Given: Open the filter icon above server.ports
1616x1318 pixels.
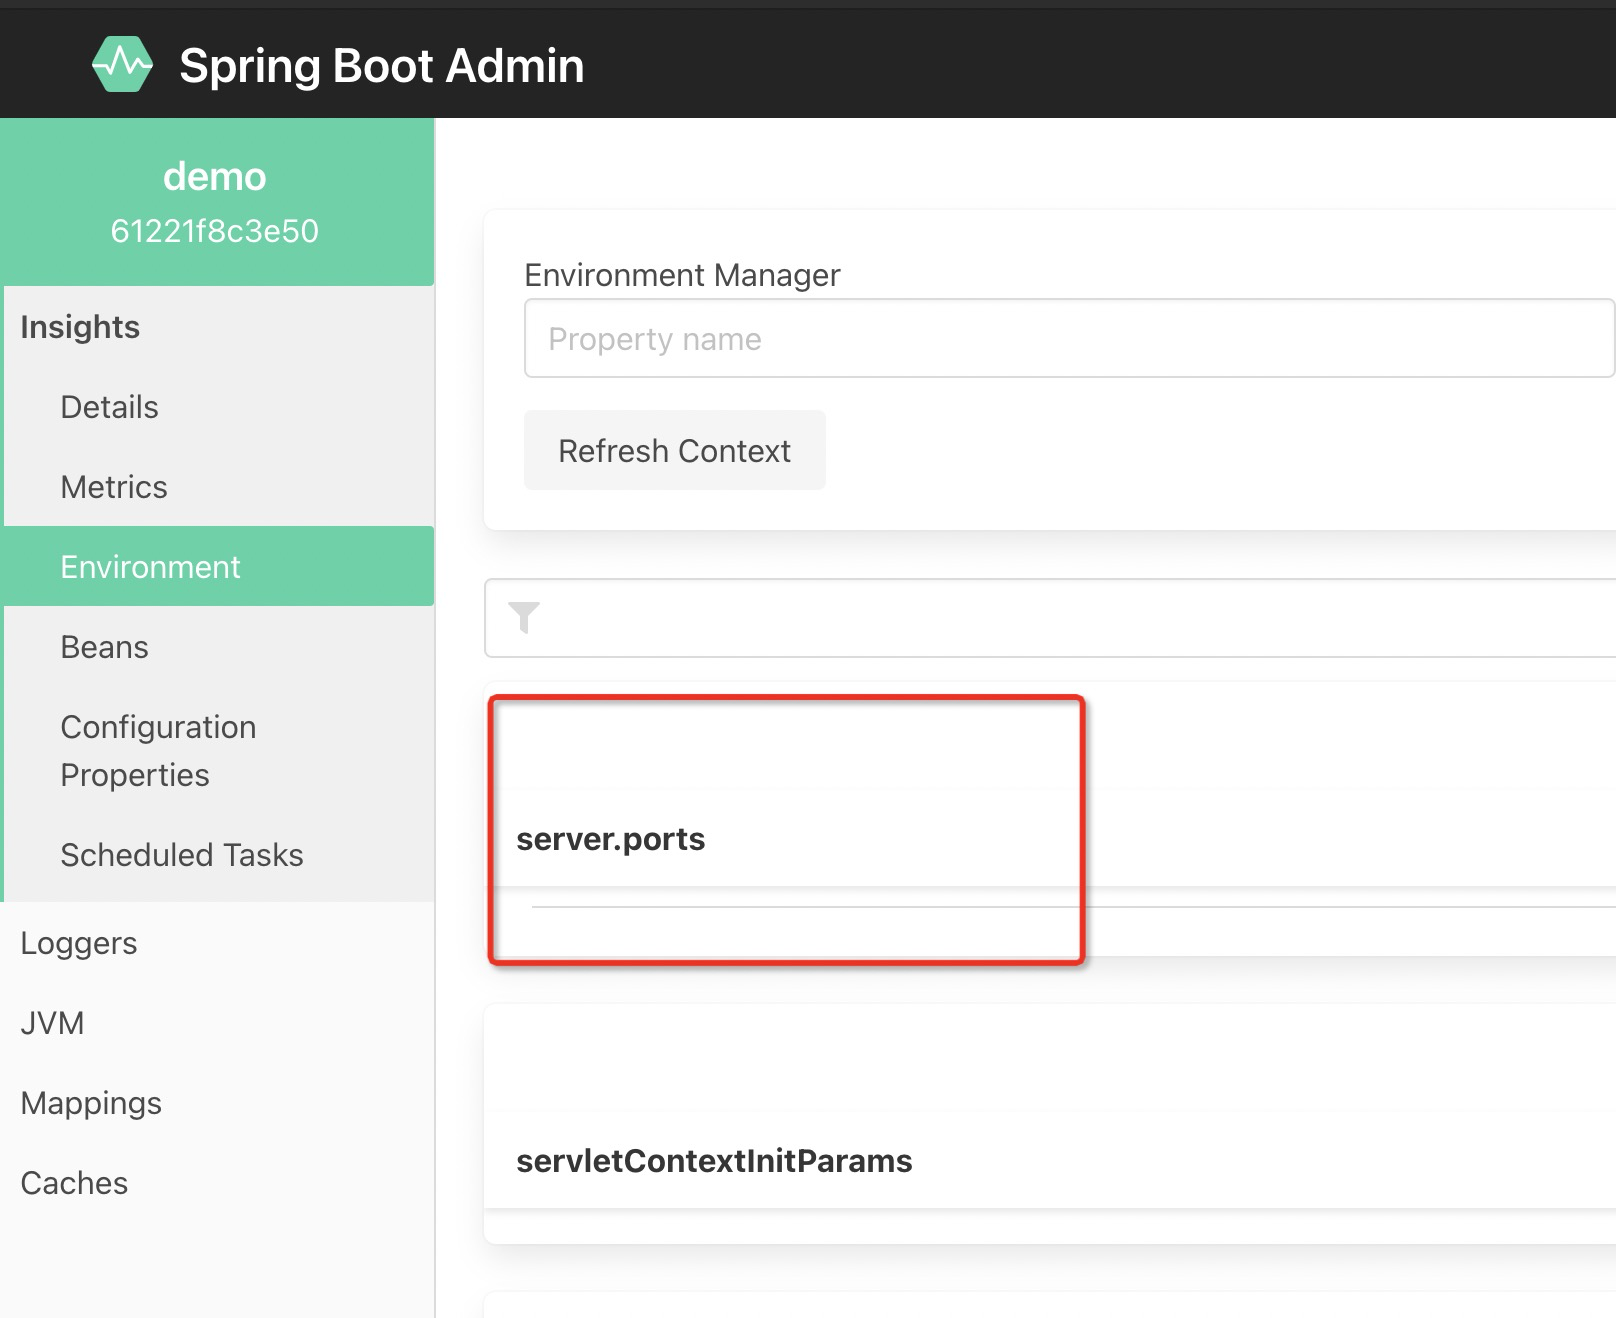Looking at the screenshot, I should [523, 617].
